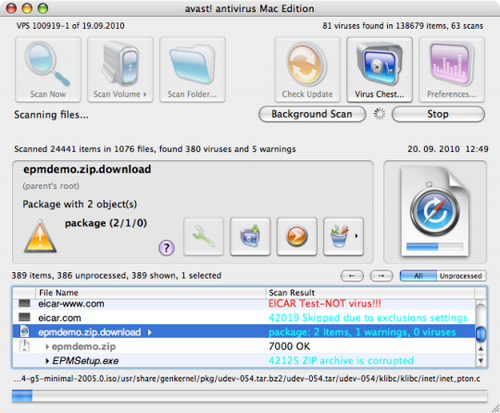
Task: Go to previous item with left arrow
Action: pyautogui.click(x=352, y=276)
